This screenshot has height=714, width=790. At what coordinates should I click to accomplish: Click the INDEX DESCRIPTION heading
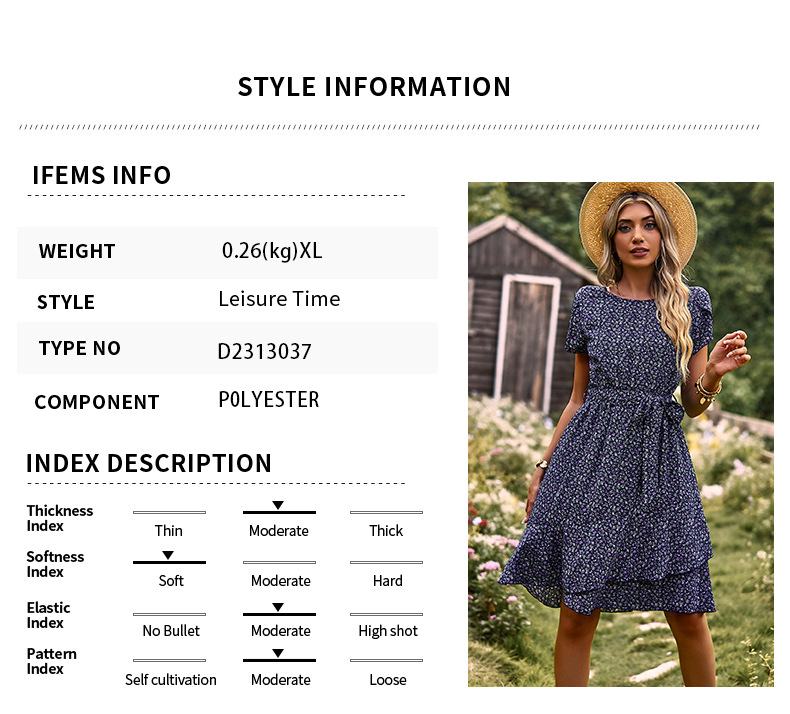149,463
